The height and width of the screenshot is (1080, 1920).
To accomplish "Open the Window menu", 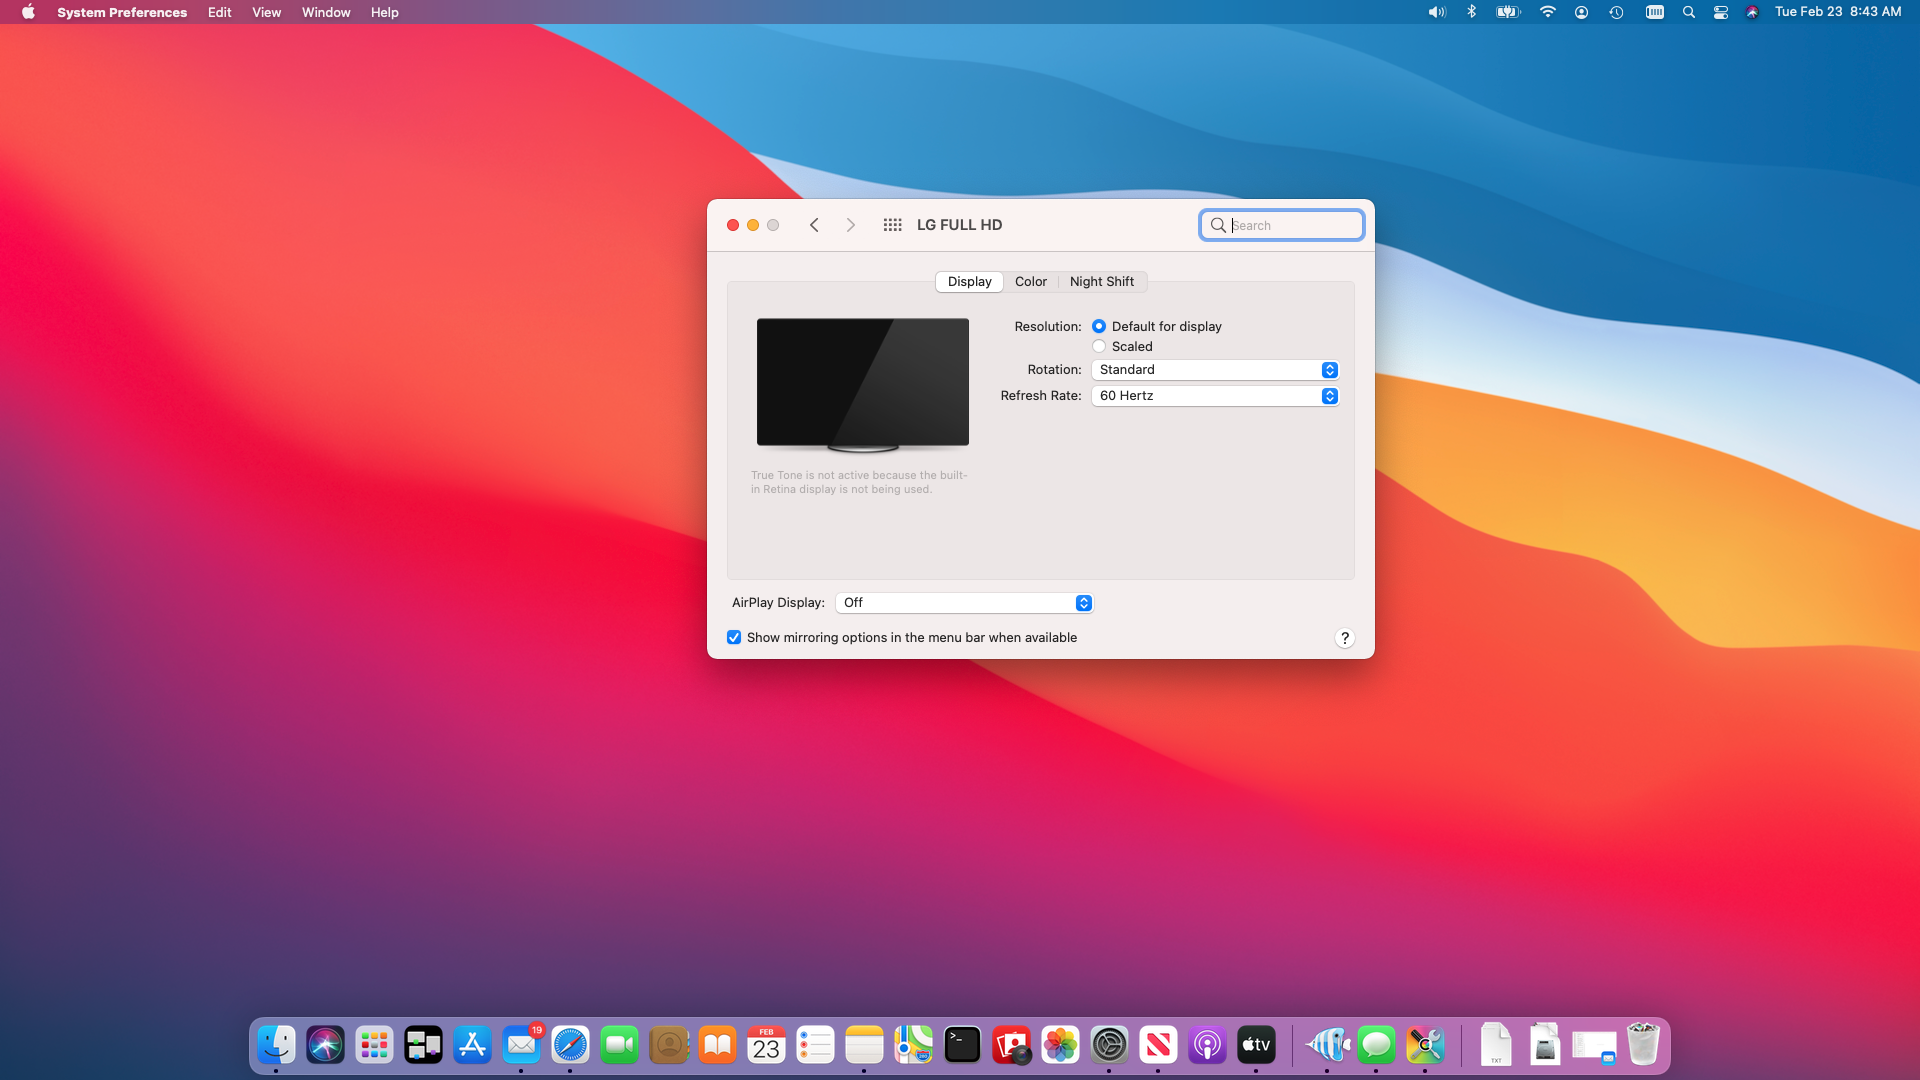I will pos(326,12).
